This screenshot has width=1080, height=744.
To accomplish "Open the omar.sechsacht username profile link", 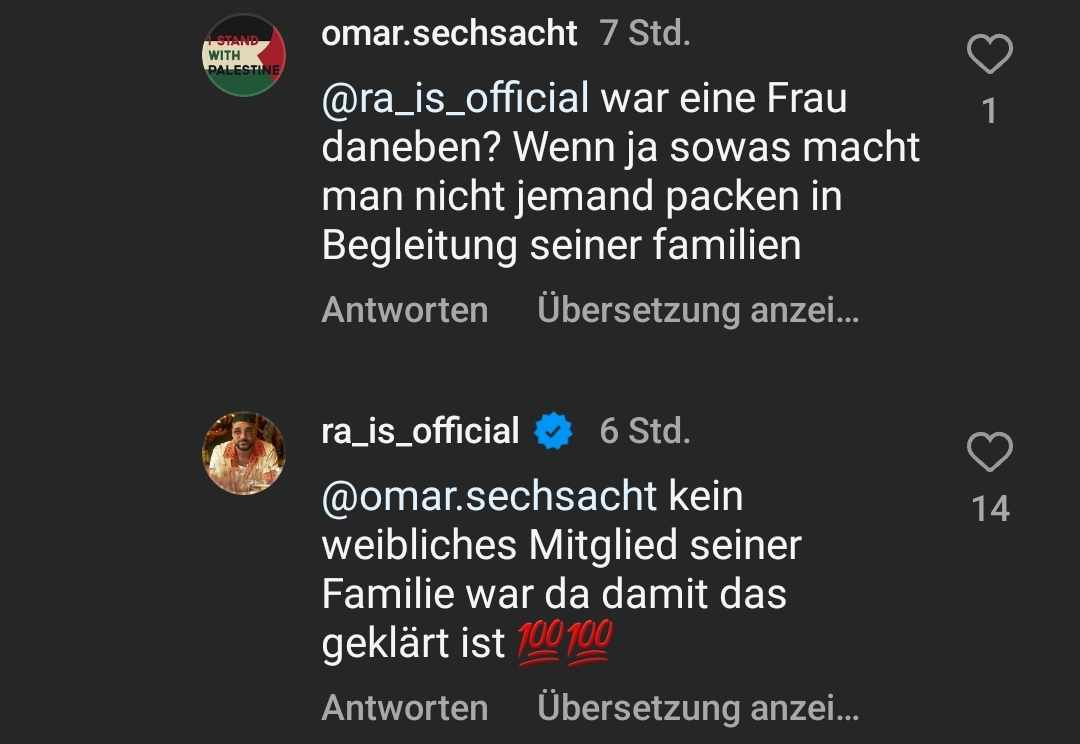I will pos(449,33).
